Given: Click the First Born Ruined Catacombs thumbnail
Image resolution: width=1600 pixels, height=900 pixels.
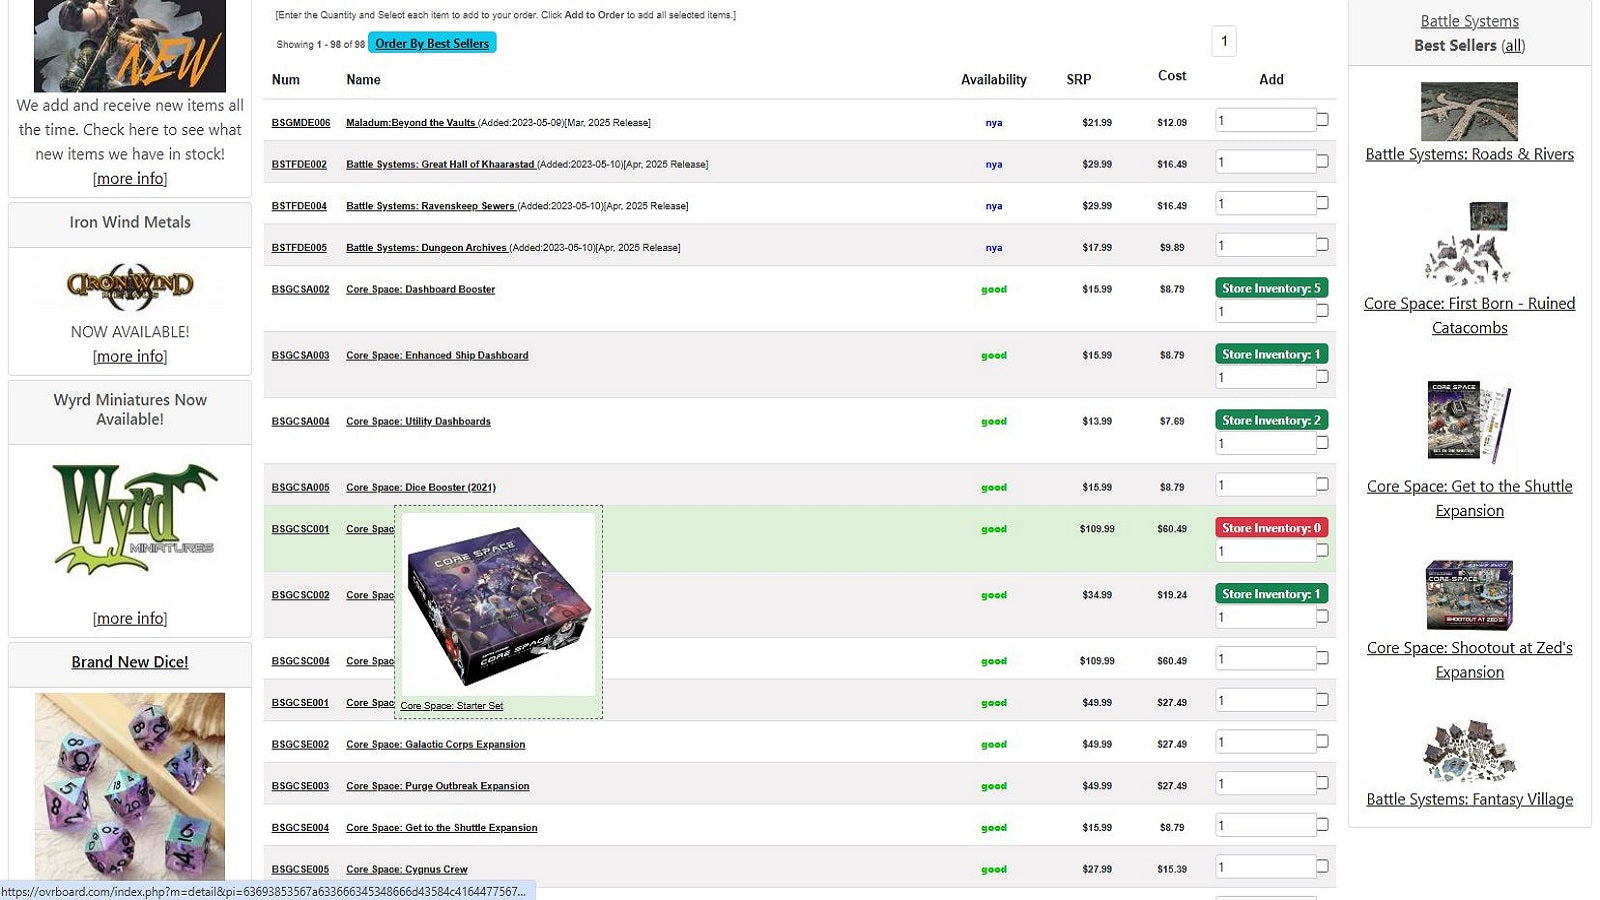Looking at the screenshot, I should (1468, 243).
